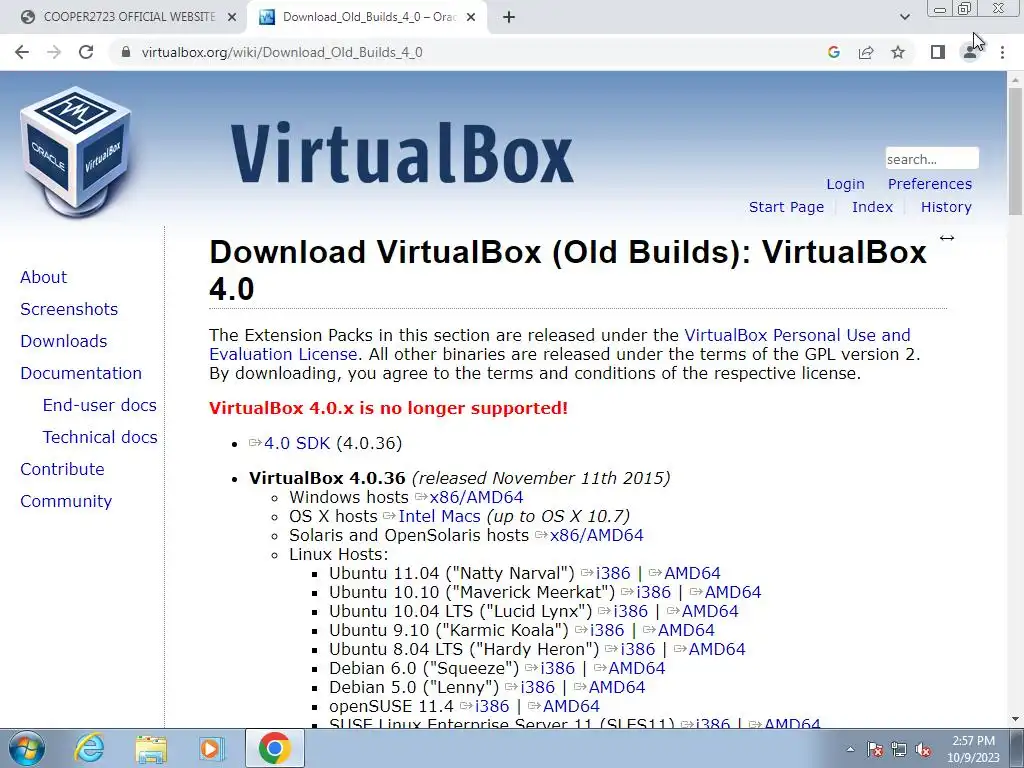1024x768 pixels.
Task: Select the Download_Old_Builds_4_0 tab
Action: [x=367, y=18]
